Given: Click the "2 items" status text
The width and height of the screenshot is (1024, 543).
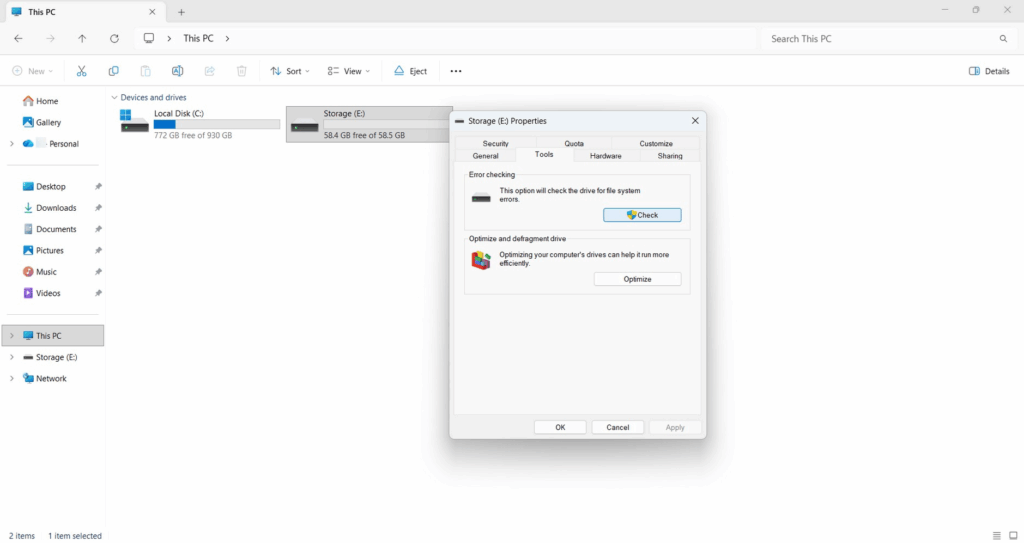Looking at the screenshot, I should click(22, 536).
